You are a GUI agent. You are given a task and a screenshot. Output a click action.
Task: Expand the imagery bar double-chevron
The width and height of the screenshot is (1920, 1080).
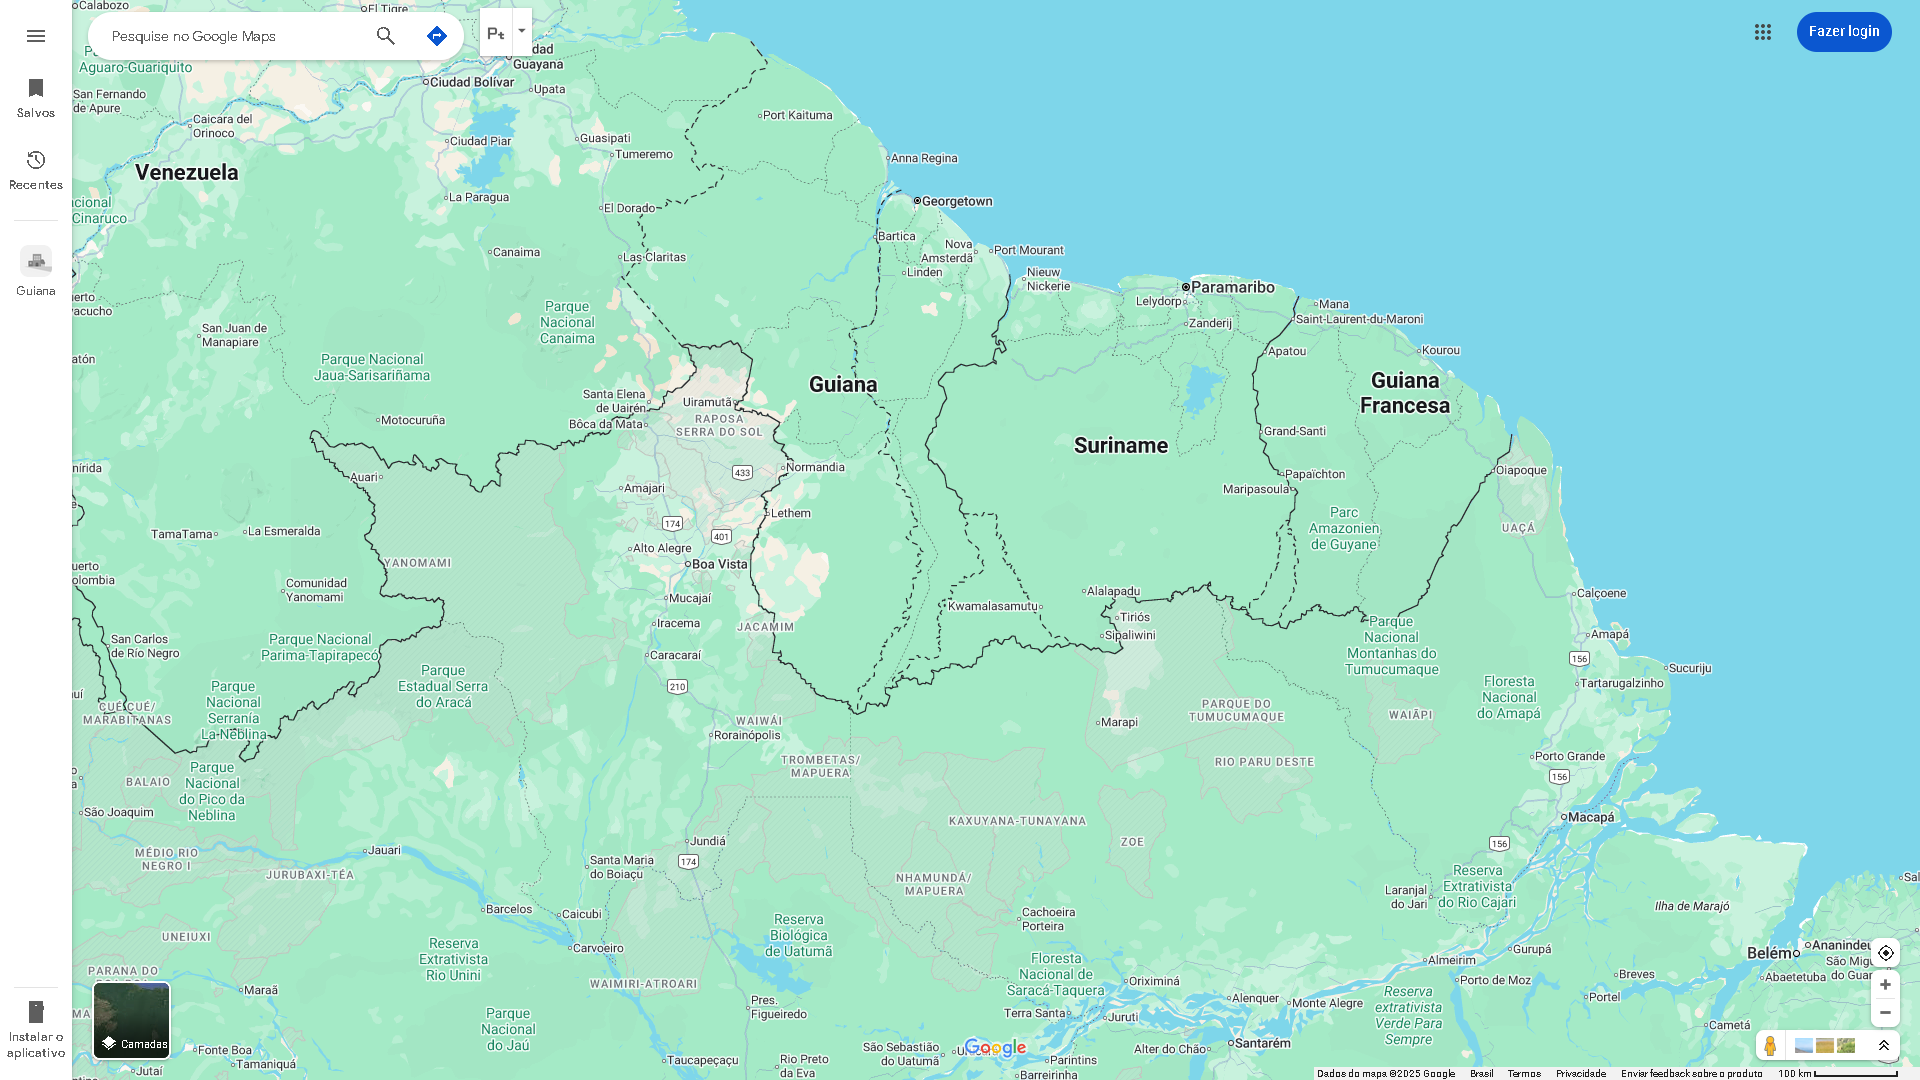1884,1046
